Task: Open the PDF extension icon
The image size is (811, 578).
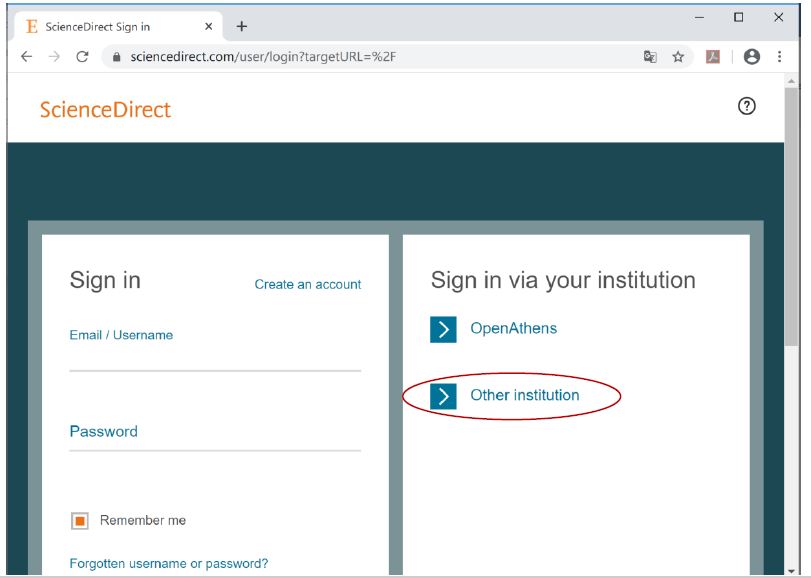Action: 713,56
